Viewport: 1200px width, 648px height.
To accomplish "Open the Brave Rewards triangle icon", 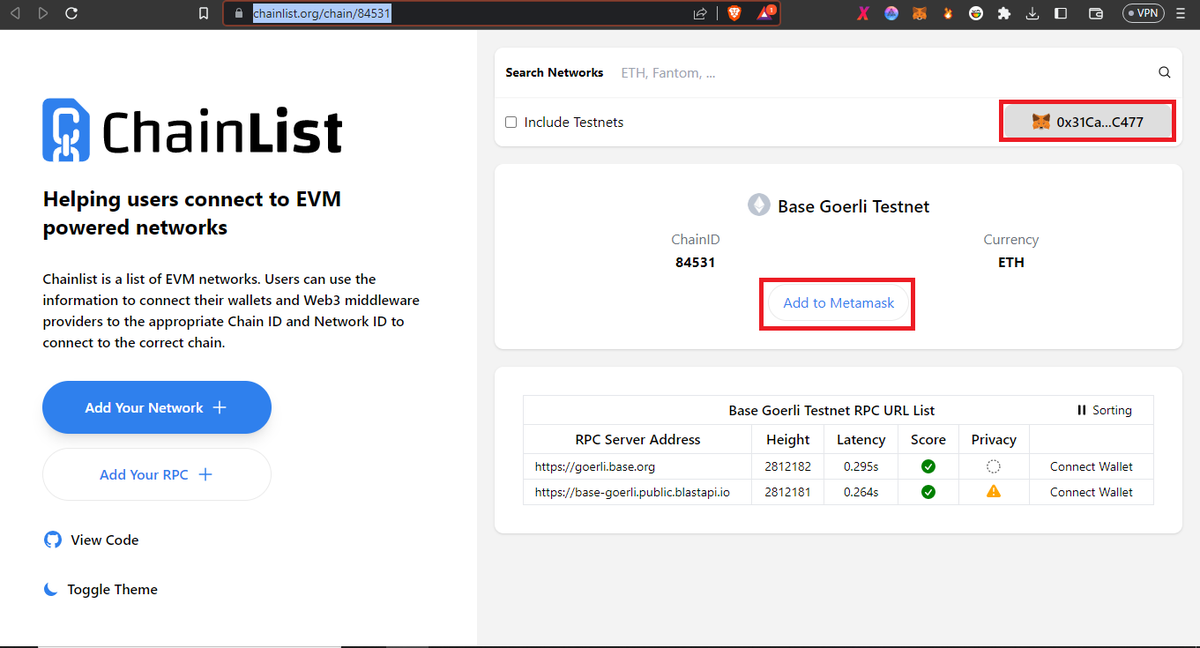I will [x=765, y=13].
